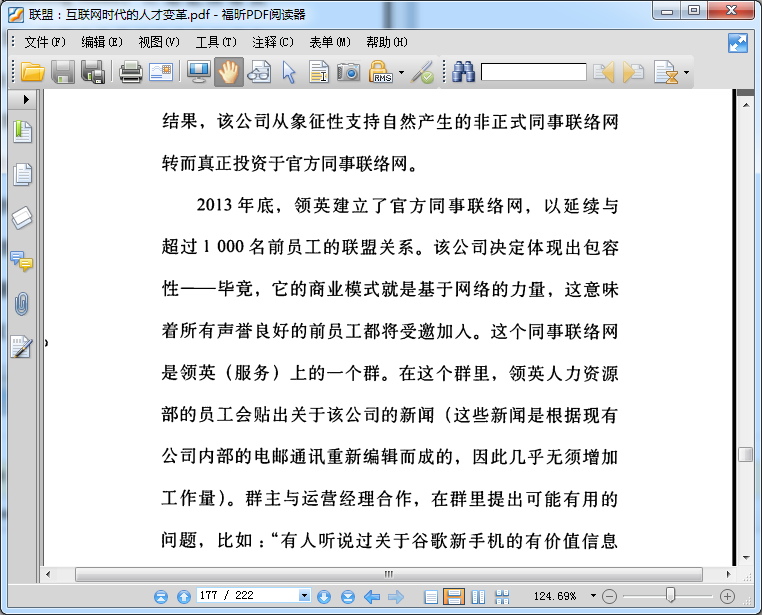Go to the next page

point(324,597)
